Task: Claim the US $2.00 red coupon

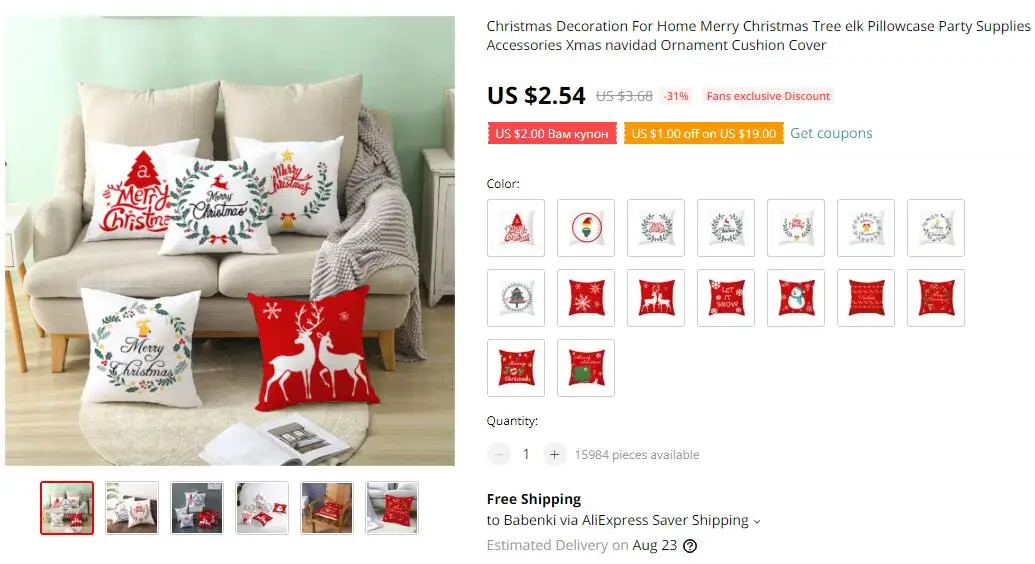Action: (552, 133)
